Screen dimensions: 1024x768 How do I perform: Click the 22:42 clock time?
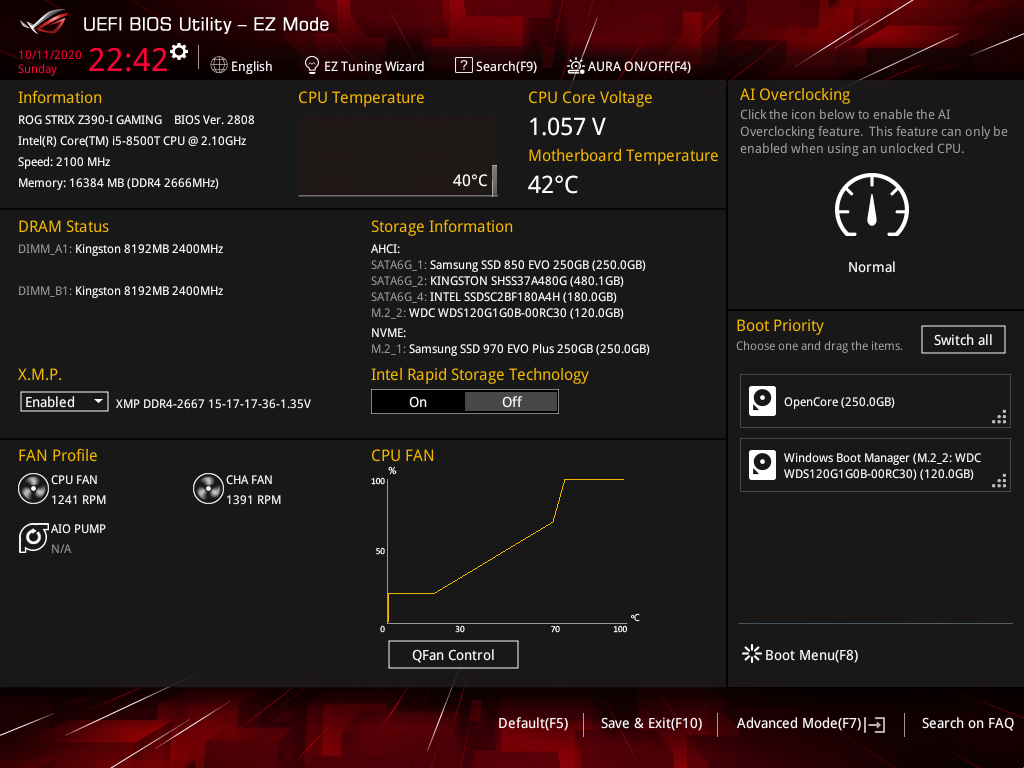(128, 60)
